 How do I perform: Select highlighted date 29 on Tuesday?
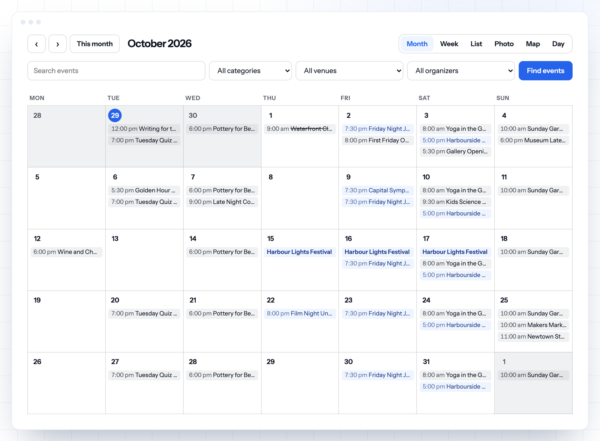[115, 115]
